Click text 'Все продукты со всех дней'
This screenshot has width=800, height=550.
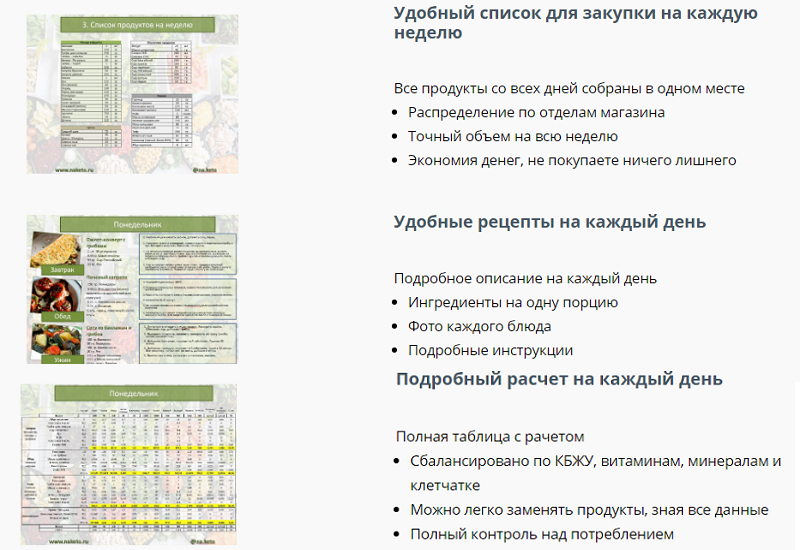[x=568, y=88]
